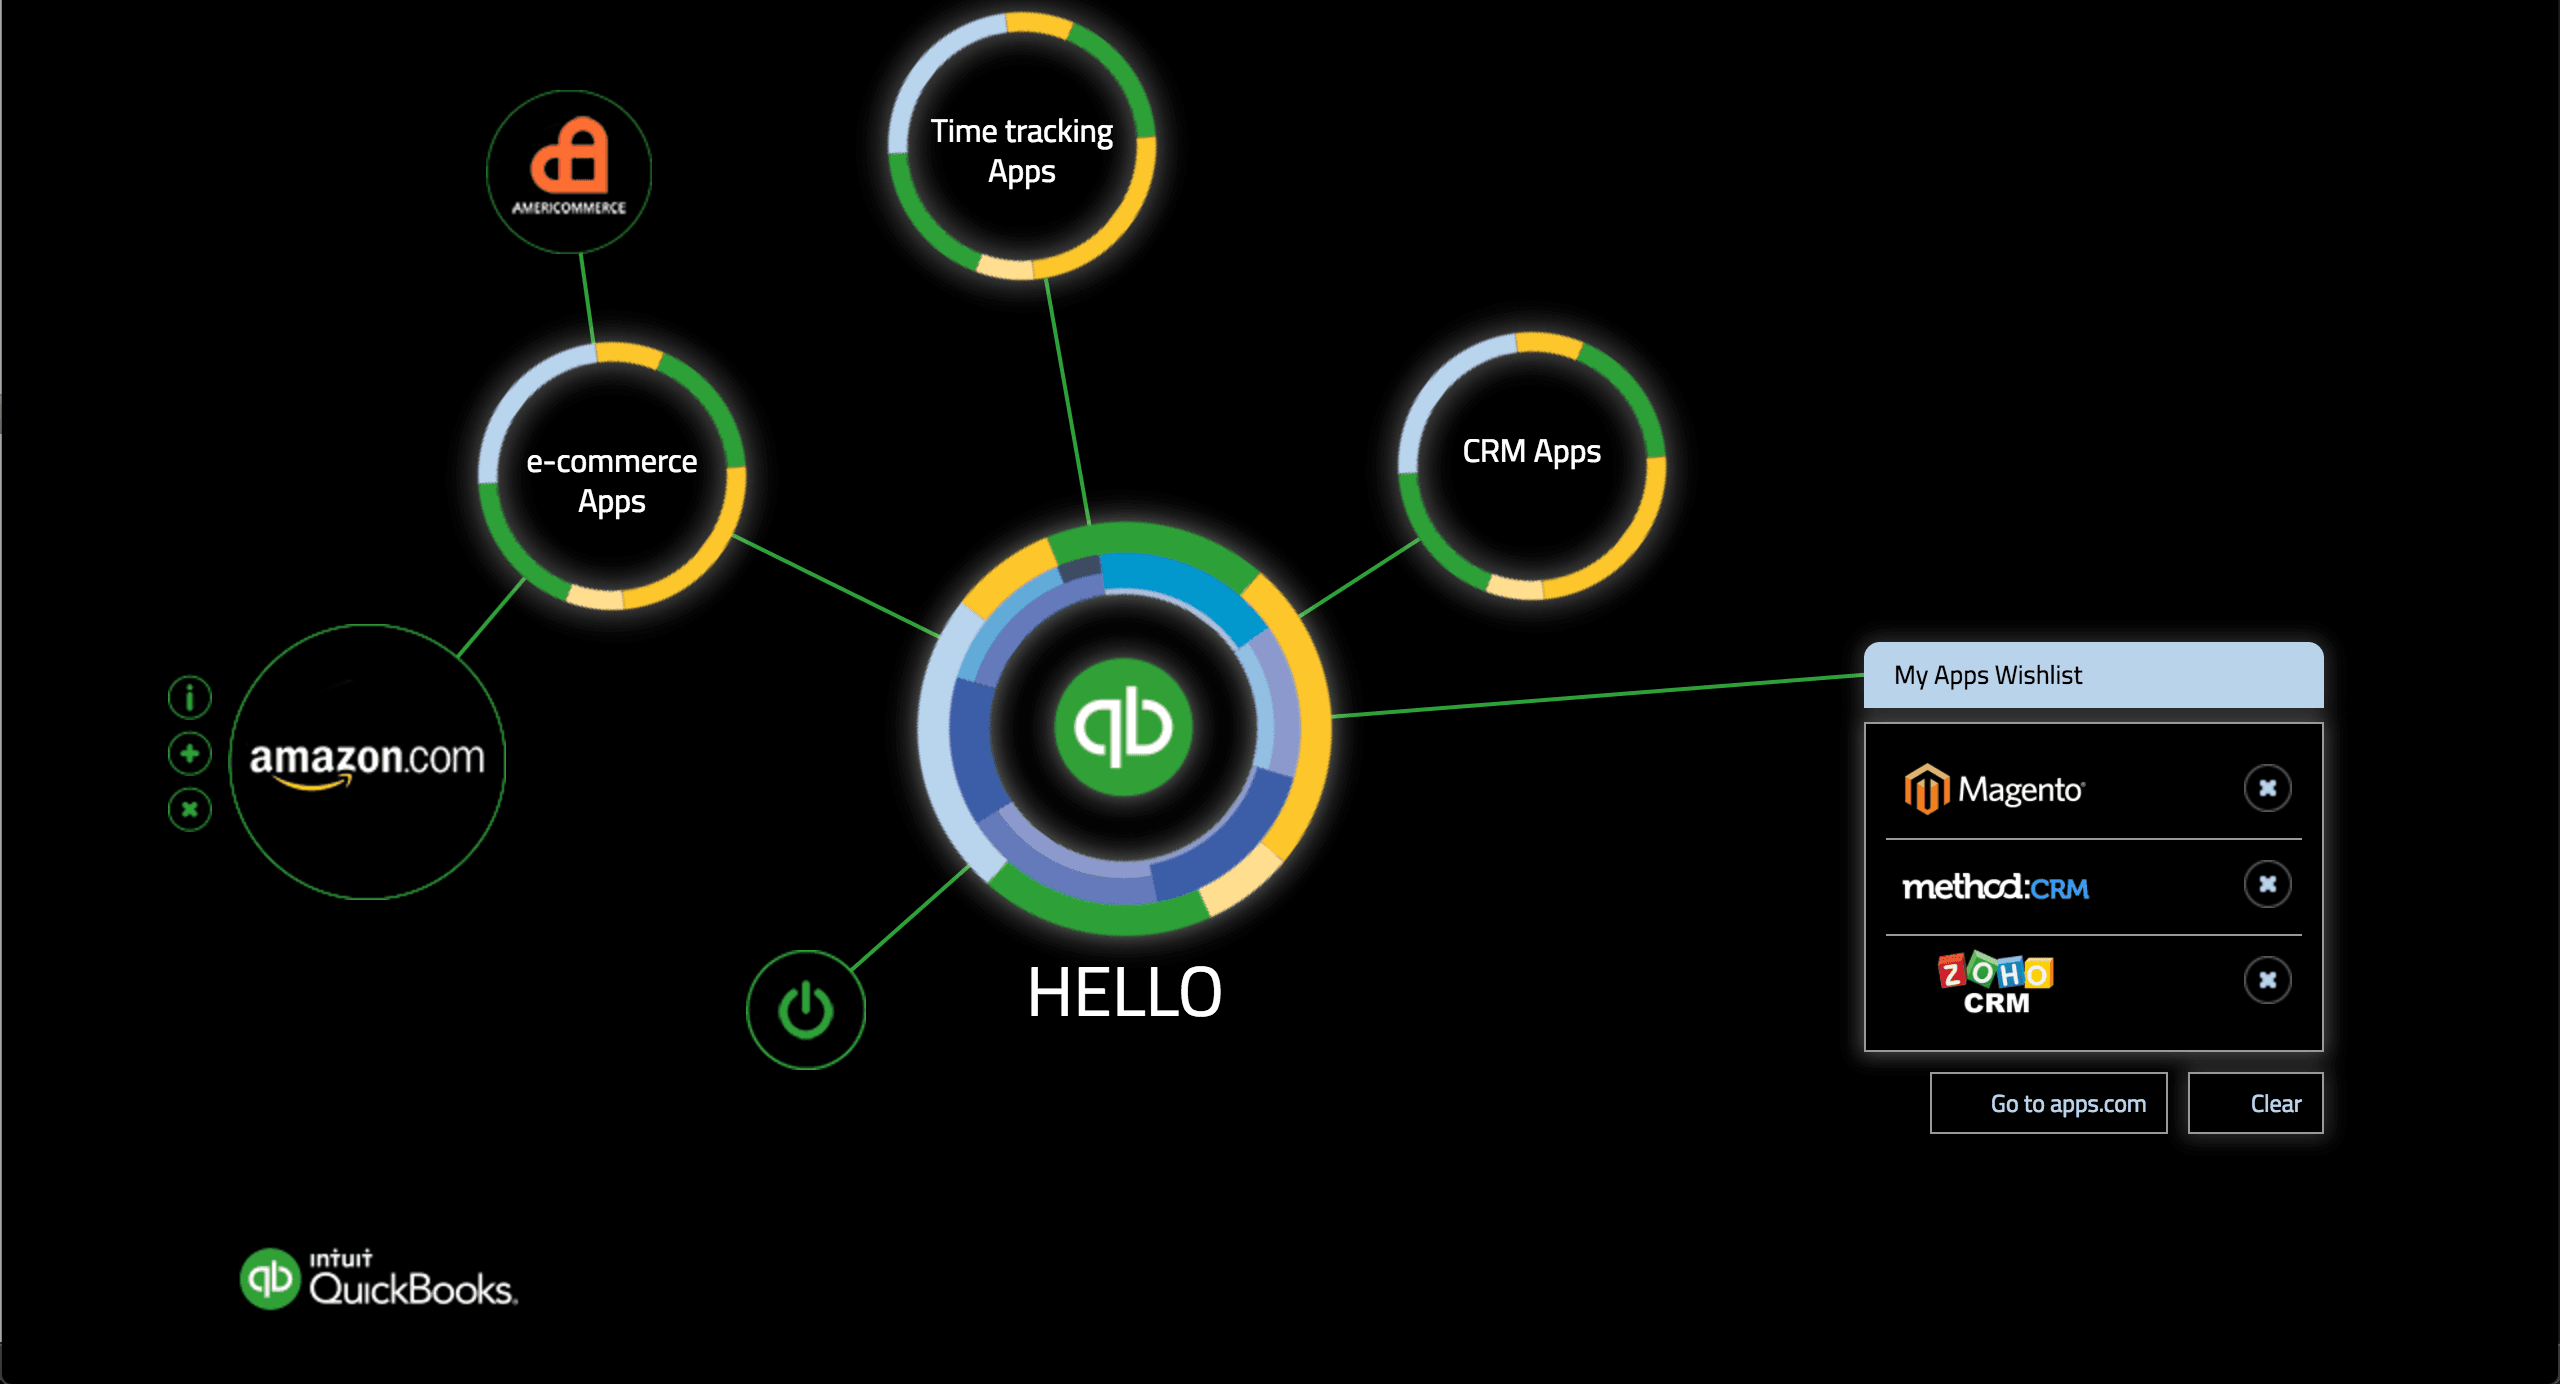View info for the Amazon app
Screen dimensions: 2560x1384
point(188,697)
